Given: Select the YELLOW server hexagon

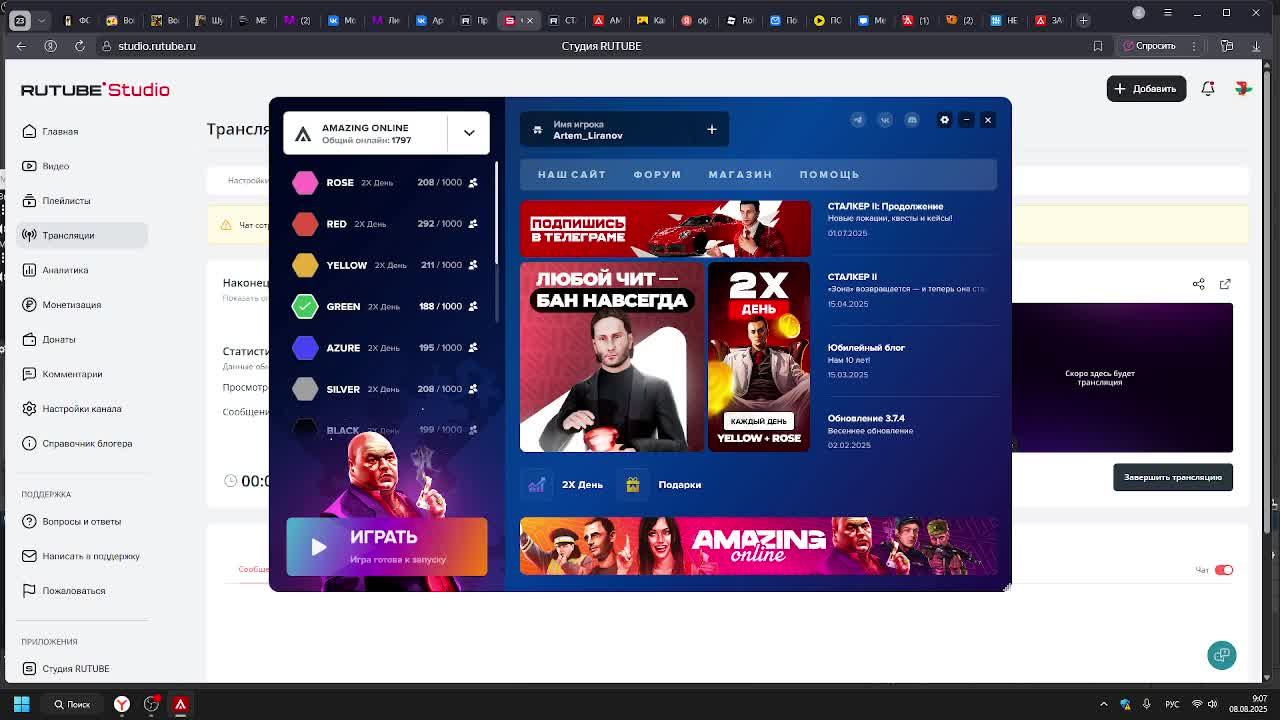Looking at the screenshot, I should click(305, 265).
